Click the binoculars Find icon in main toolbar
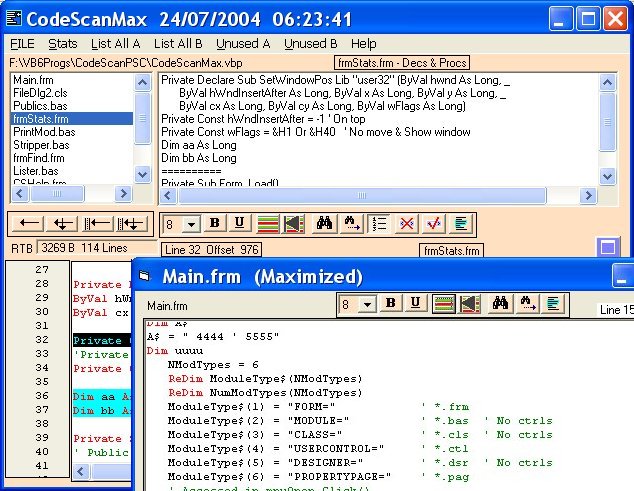 pos(324,224)
